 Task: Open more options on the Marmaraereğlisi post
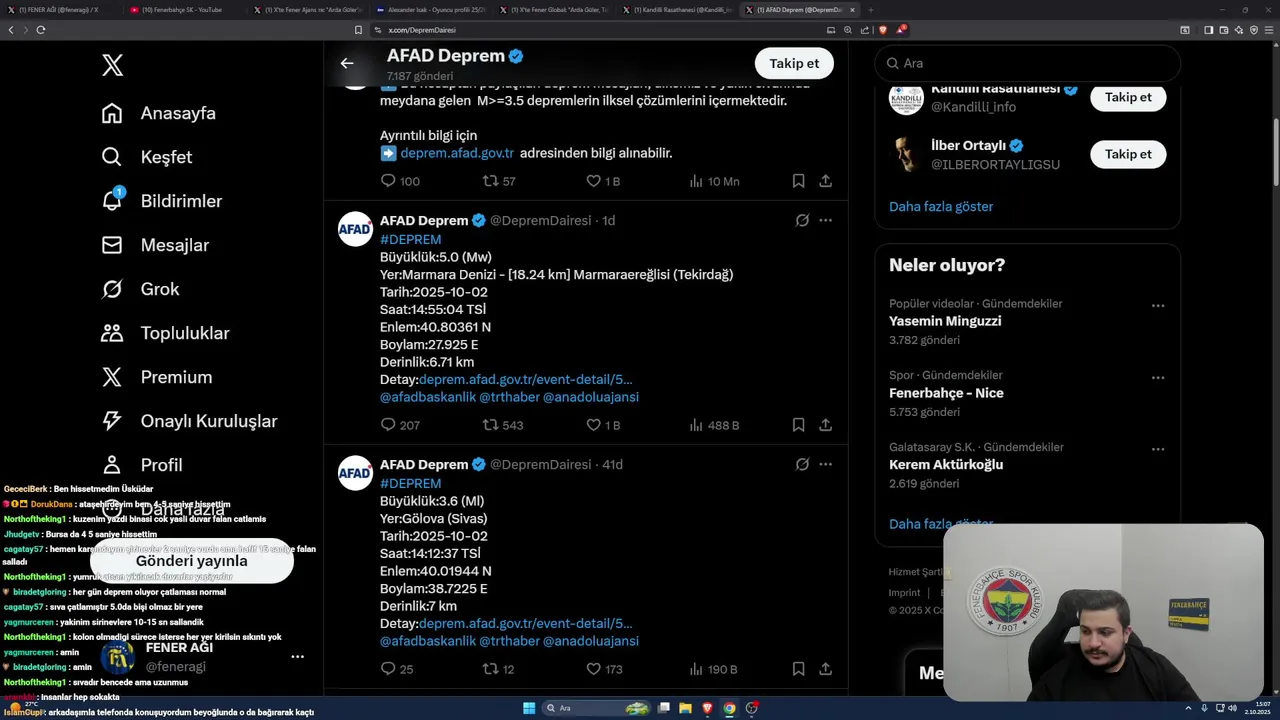pos(825,220)
